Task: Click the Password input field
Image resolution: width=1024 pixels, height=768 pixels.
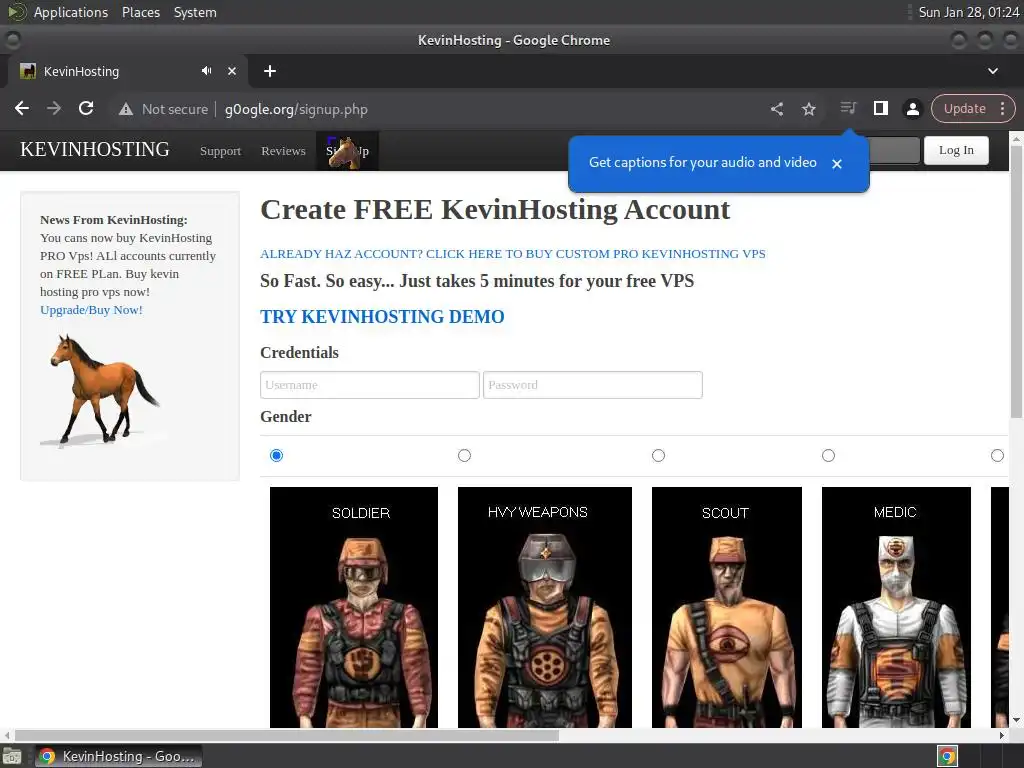Action: point(592,385)
